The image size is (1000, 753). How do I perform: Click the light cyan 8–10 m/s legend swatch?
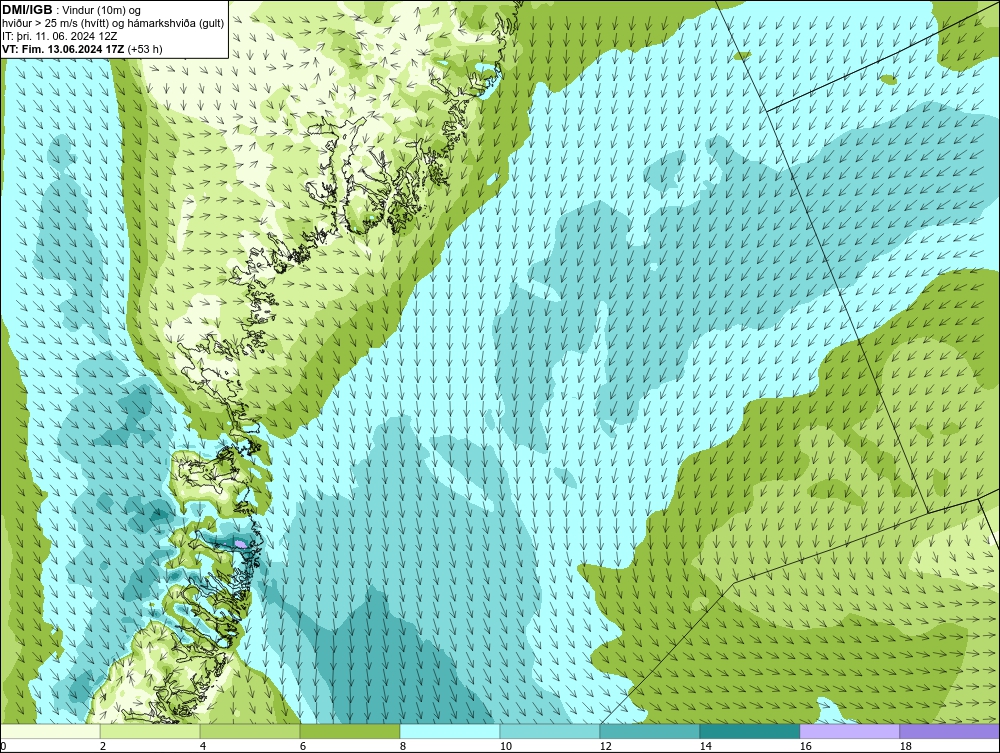coord(450,731)
